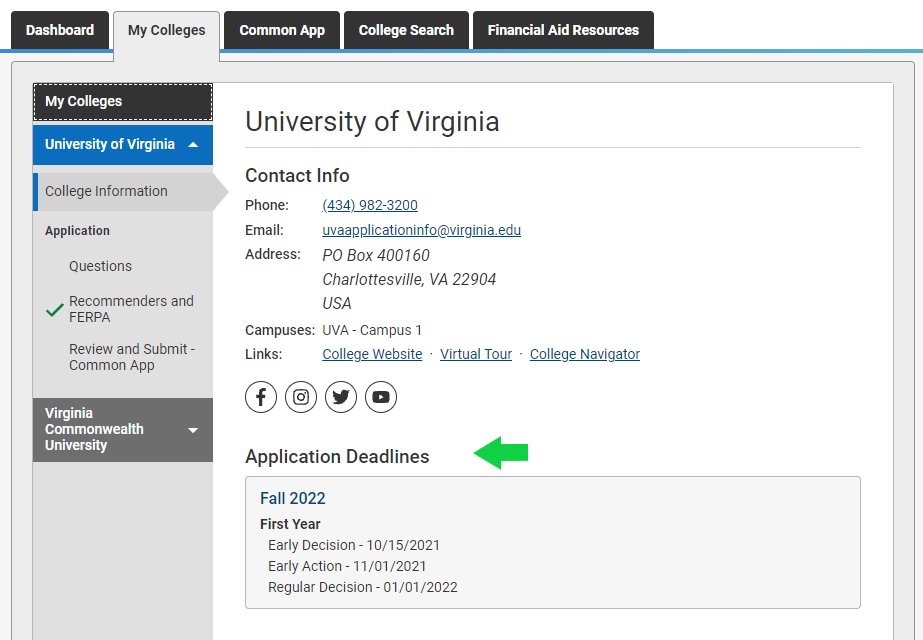Select College Information in the sidebar
The image size is (923, 640).
(106, 191)
